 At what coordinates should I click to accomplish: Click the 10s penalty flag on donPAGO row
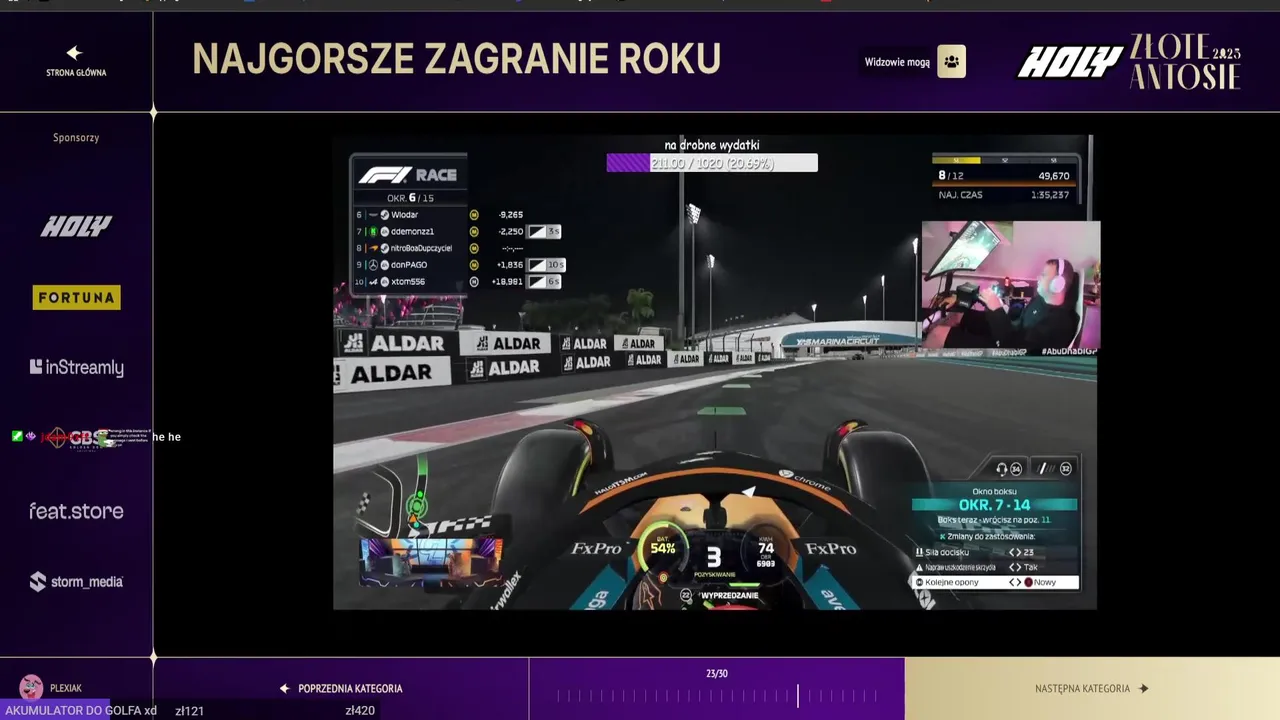pyautogui.click(x=547, y=265)
